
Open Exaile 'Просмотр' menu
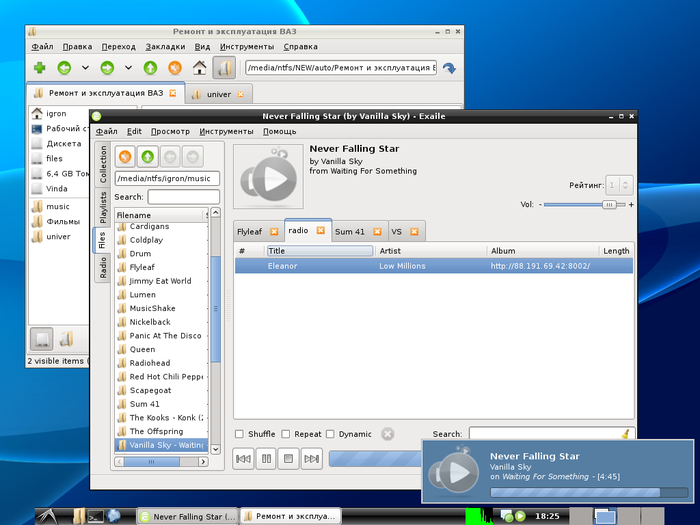click(x=170, y=131)
